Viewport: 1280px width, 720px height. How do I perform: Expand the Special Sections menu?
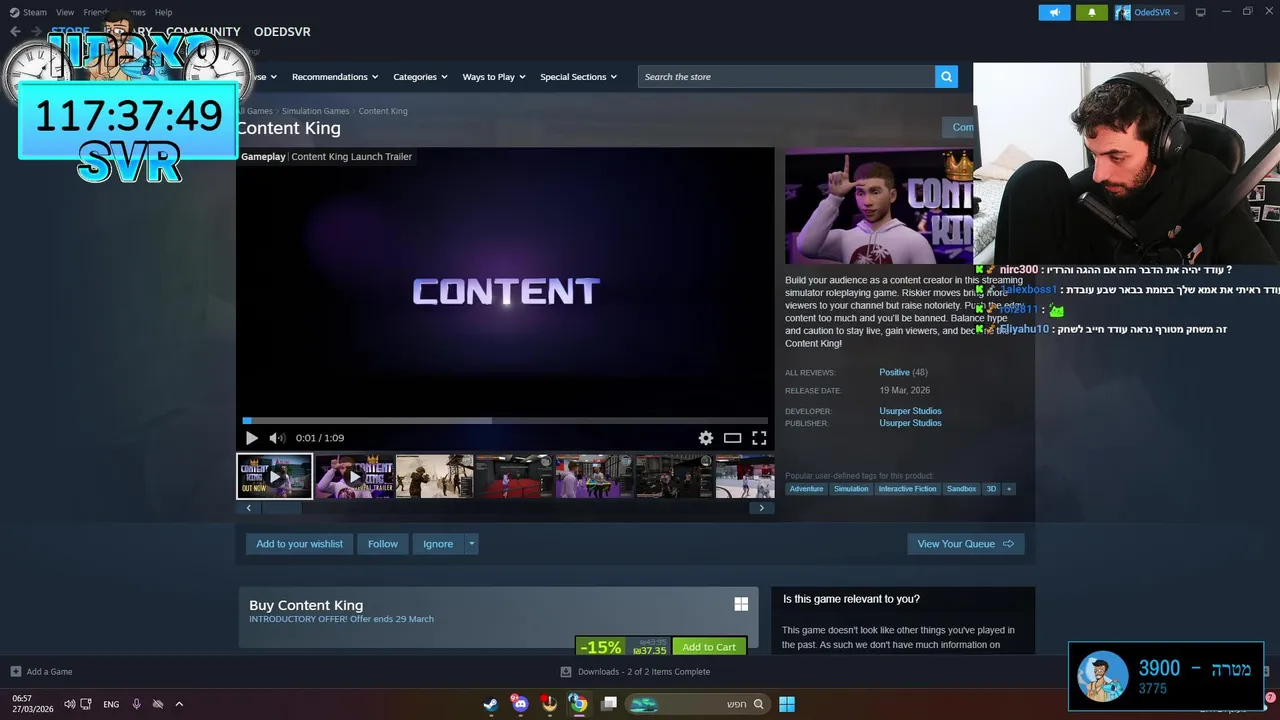[578, 77]
